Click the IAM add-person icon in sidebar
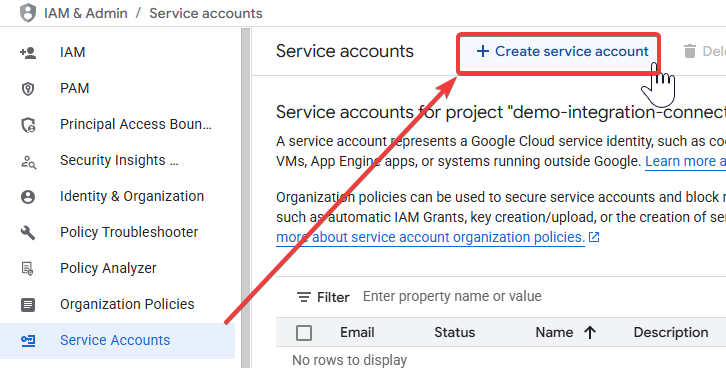 click(28, 52)
